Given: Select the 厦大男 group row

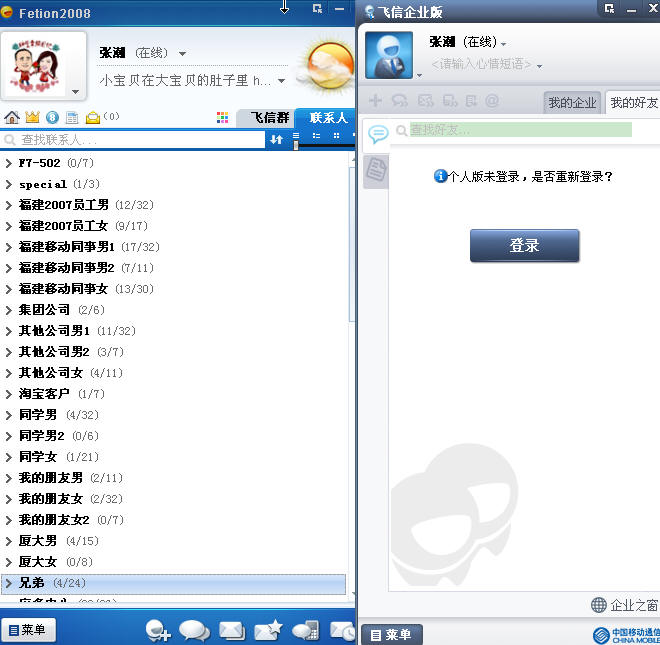Looking at the screenshot, I should coord(174,541).
